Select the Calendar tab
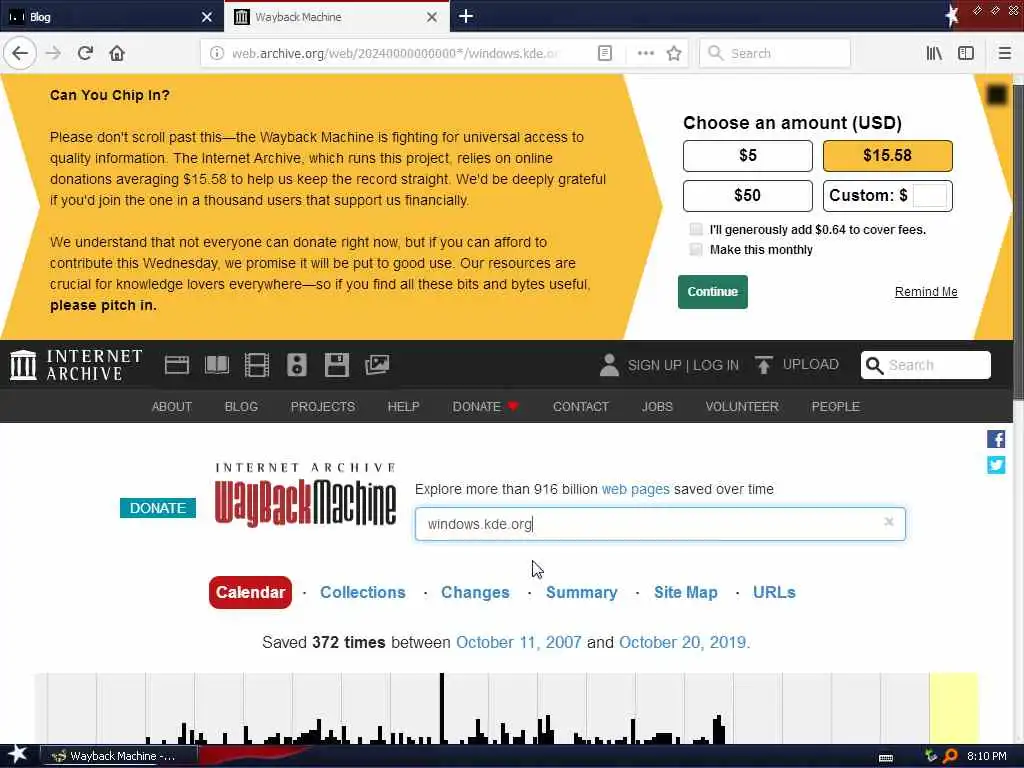 pos(250,592)
